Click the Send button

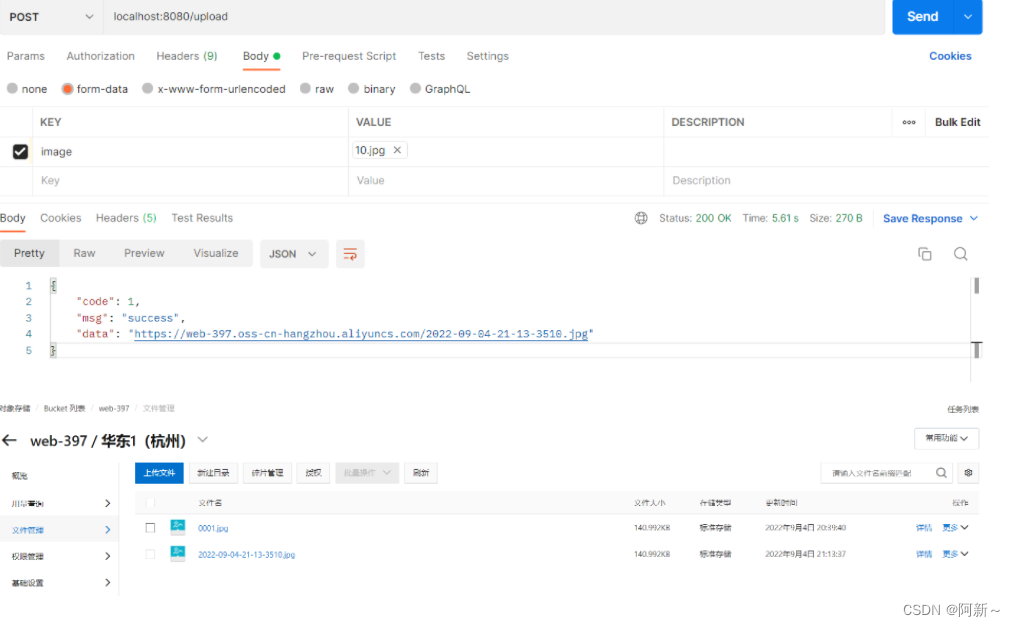[x=923, y=17]
